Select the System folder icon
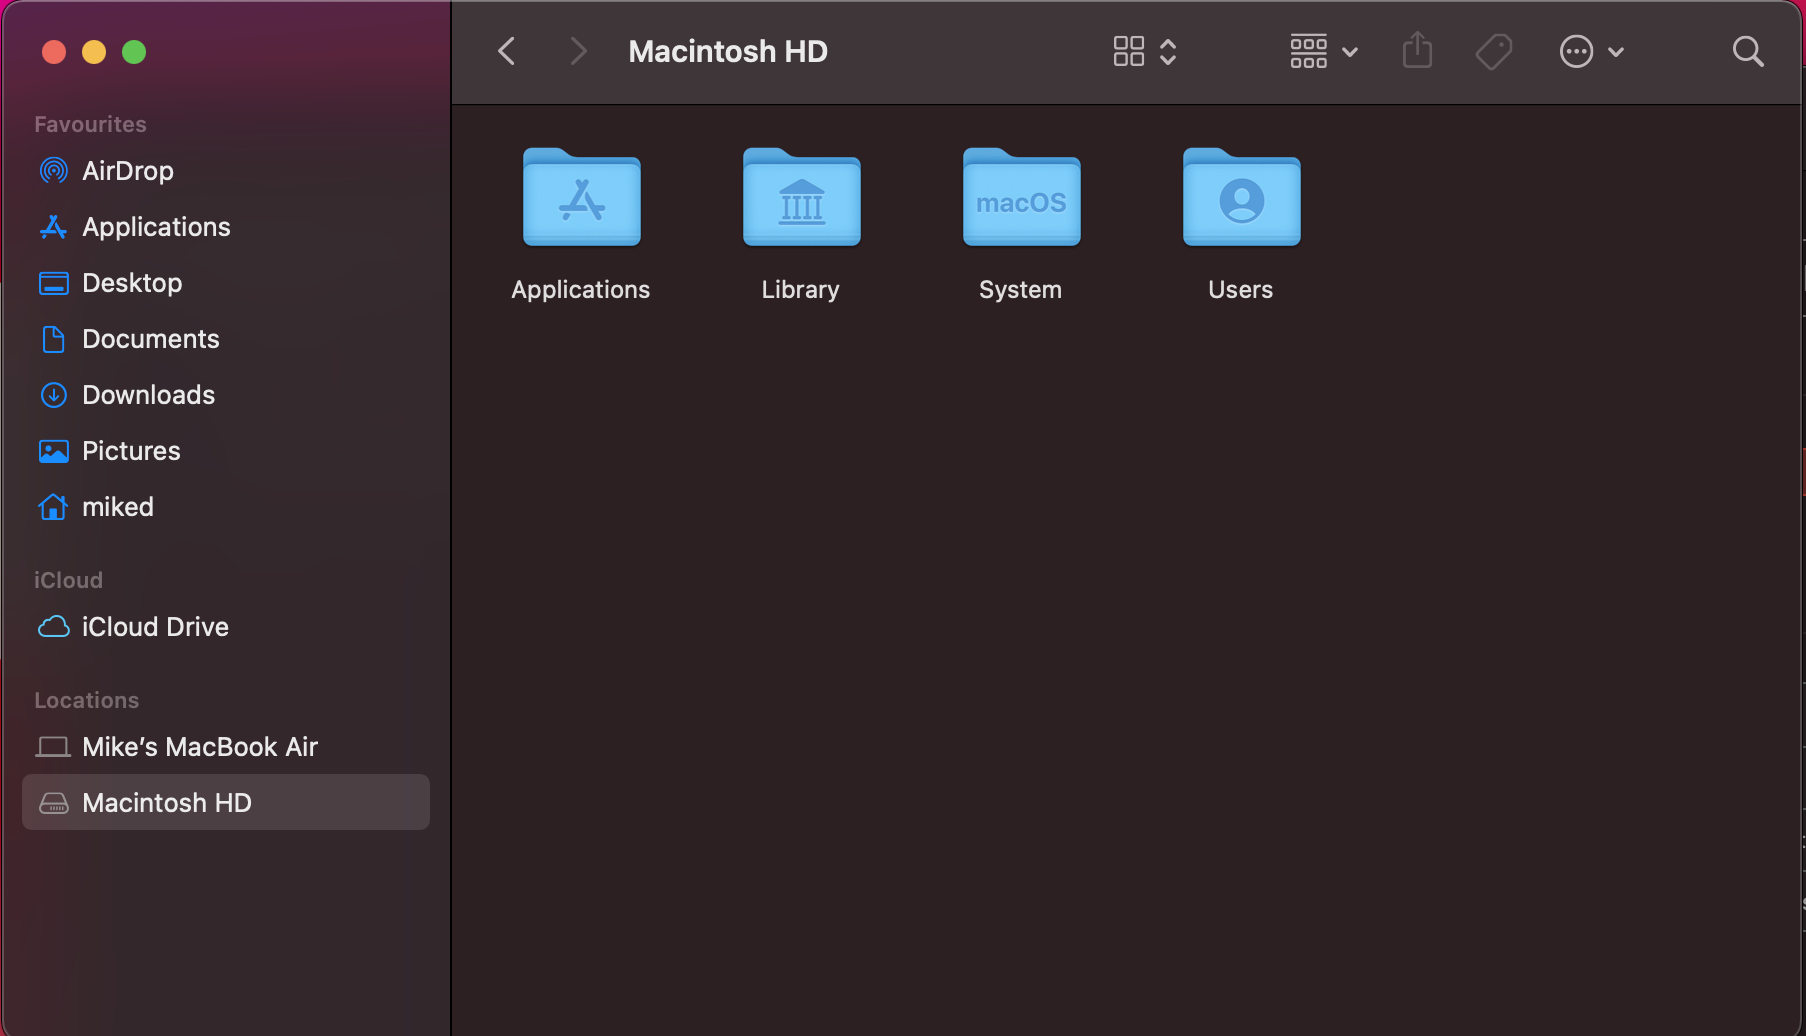Viewport: 1806px width, 1036px height. (x=1022, y=197)
